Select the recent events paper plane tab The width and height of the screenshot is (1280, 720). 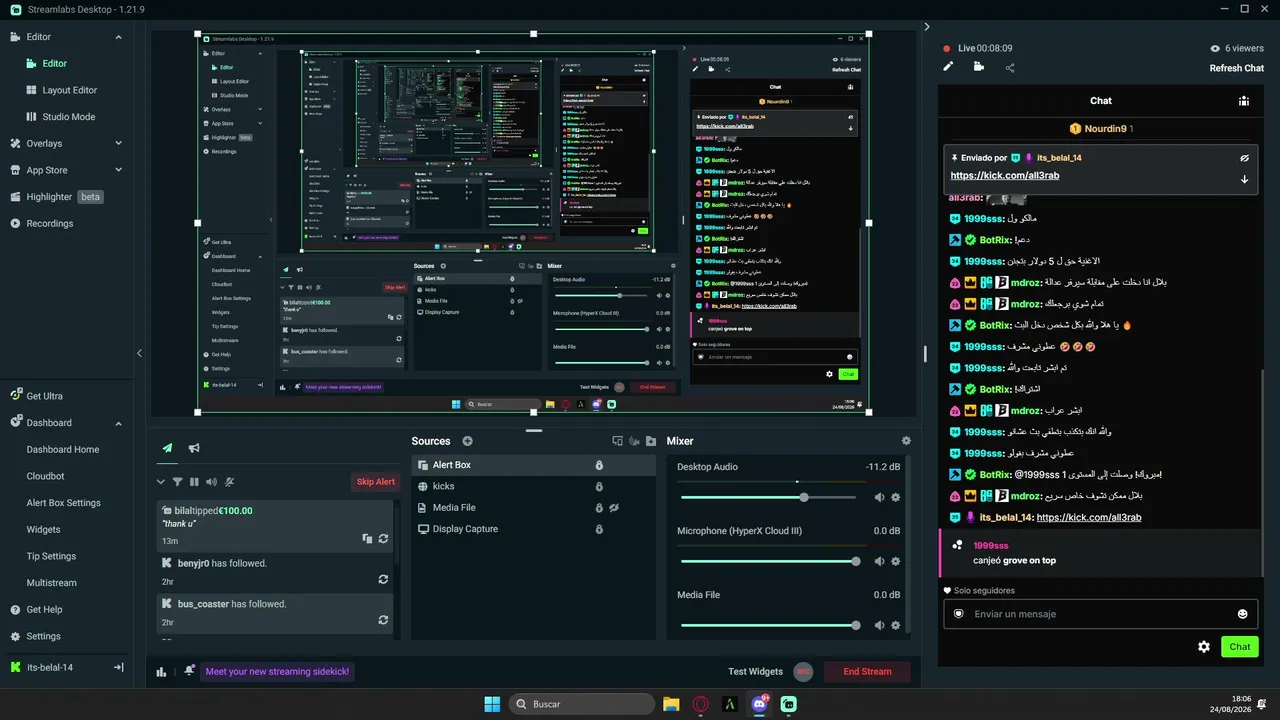click(x=167, y=448)
